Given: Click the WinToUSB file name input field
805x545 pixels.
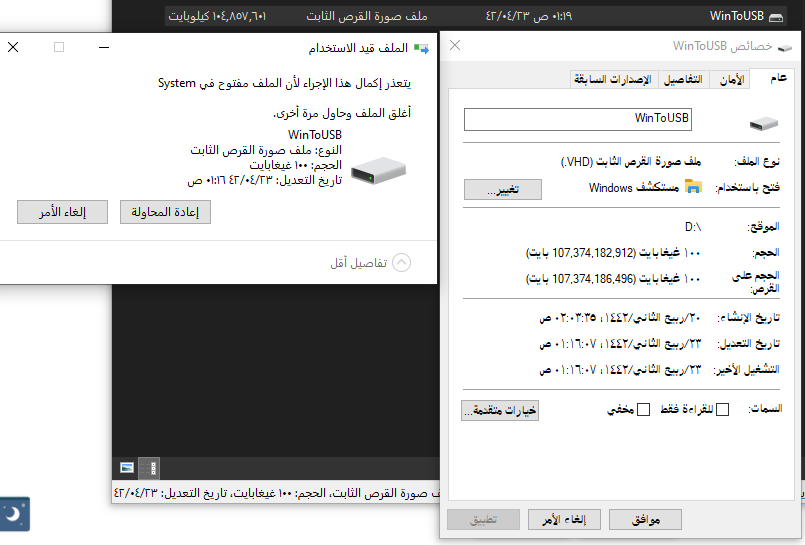Looking at the screenshot, I should (578, 120).
